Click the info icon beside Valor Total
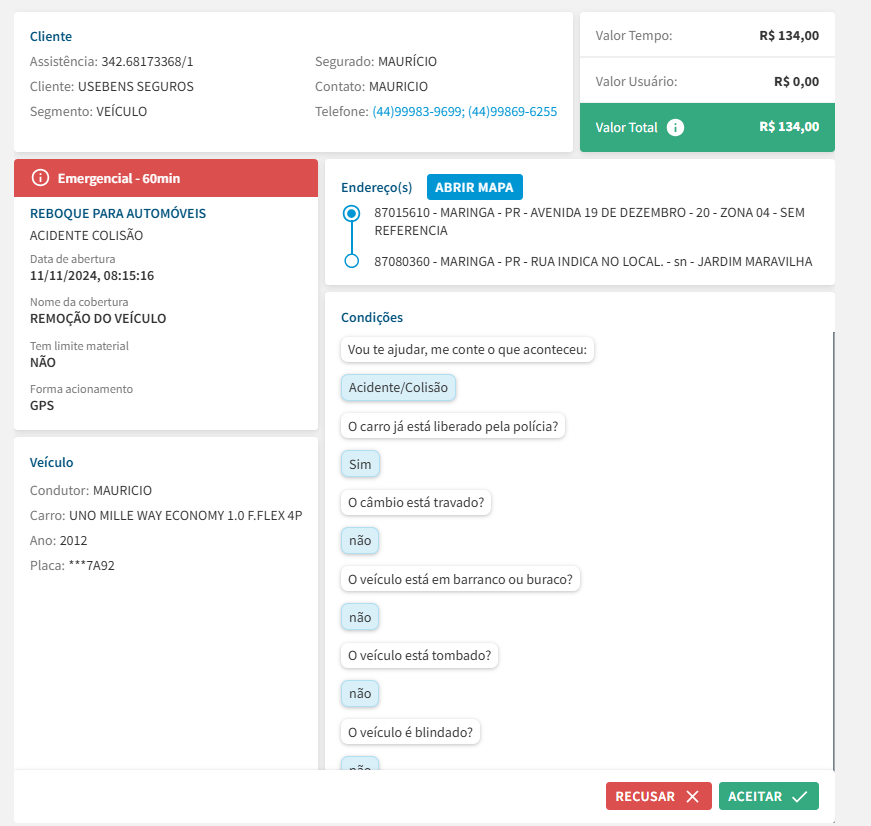The image size is (871, 826). [x=676, y=127]
